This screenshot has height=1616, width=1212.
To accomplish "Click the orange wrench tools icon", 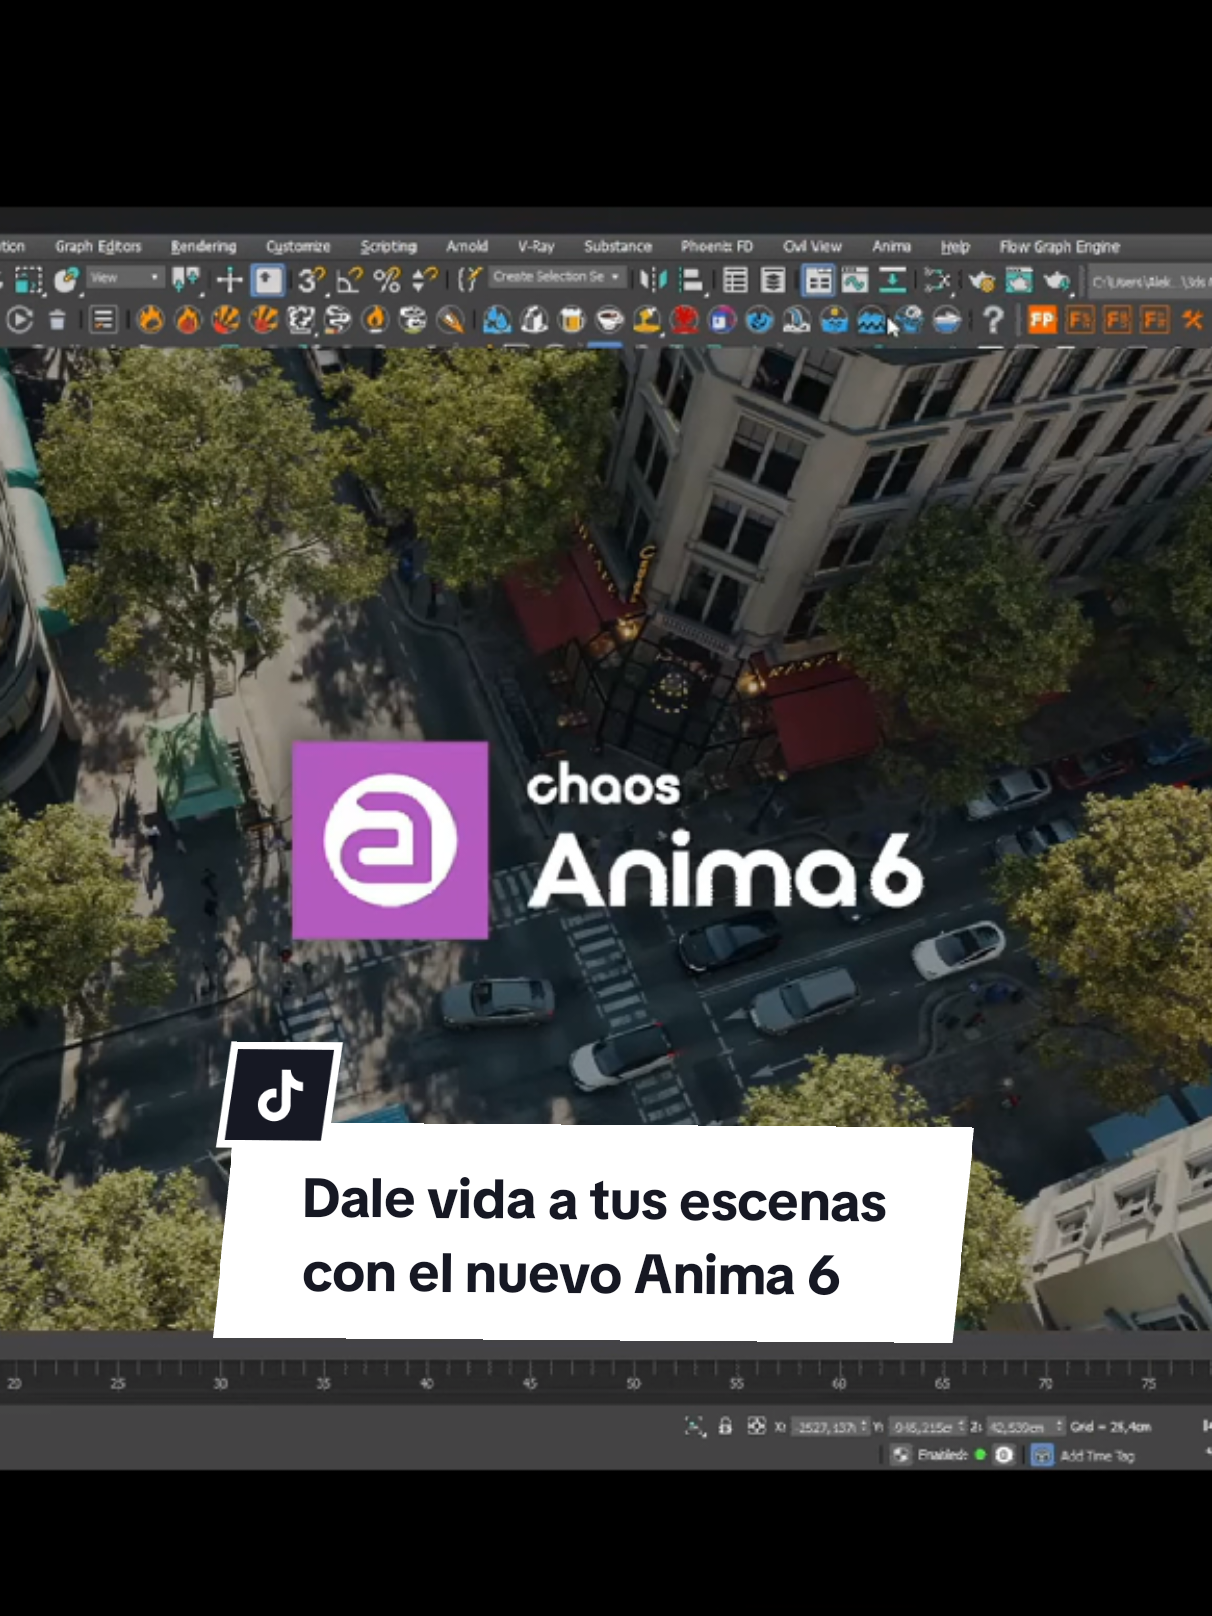I will (1192, 320).
